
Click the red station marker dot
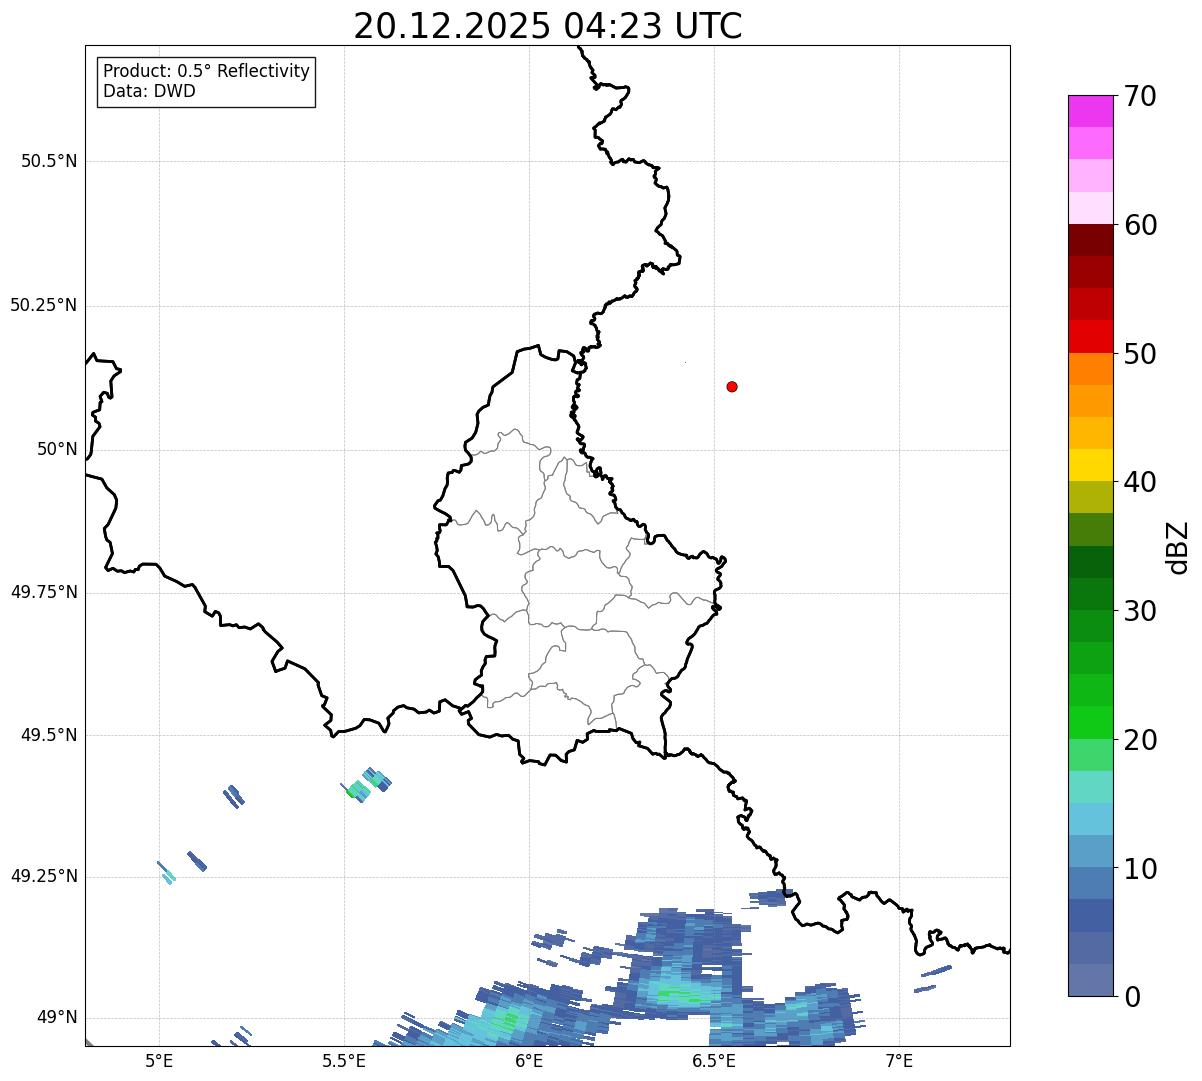point(732,386)
